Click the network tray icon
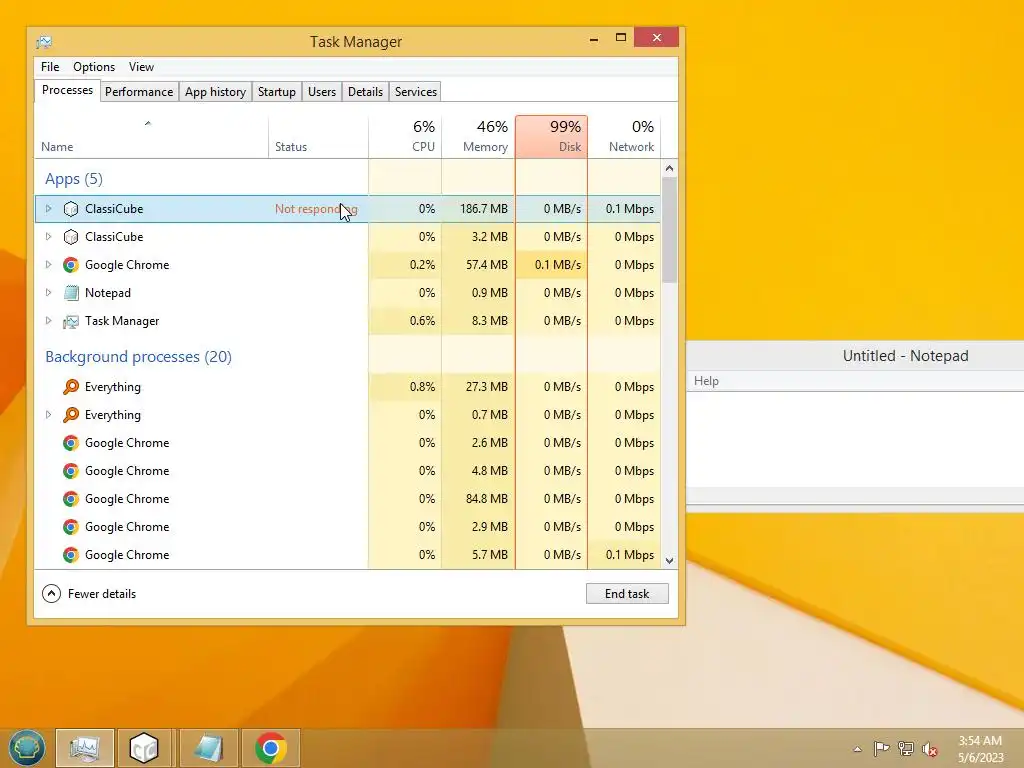The width and height of the screenshot is (1024, 768). pyautogui.click(x=906, y=748)
